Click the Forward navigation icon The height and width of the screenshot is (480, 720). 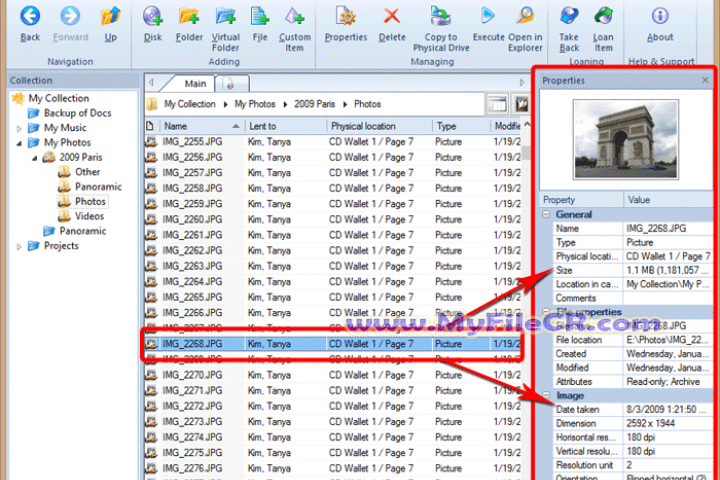point(70,16)
